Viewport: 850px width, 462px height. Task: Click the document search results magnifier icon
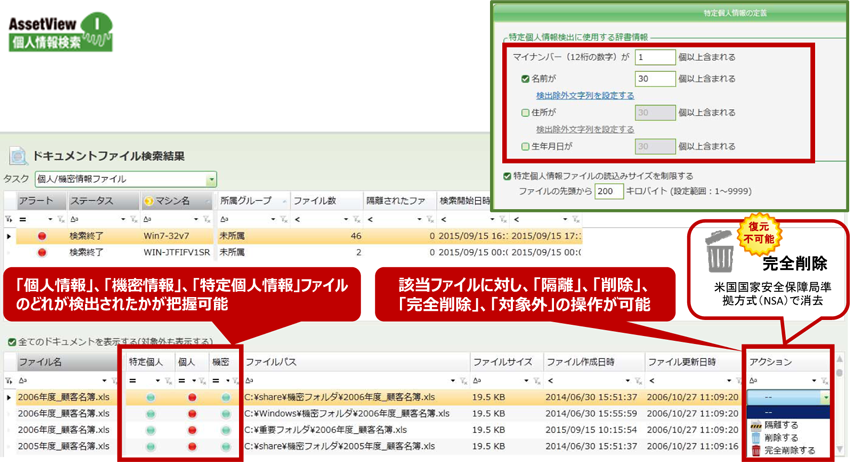click(18, 156)
